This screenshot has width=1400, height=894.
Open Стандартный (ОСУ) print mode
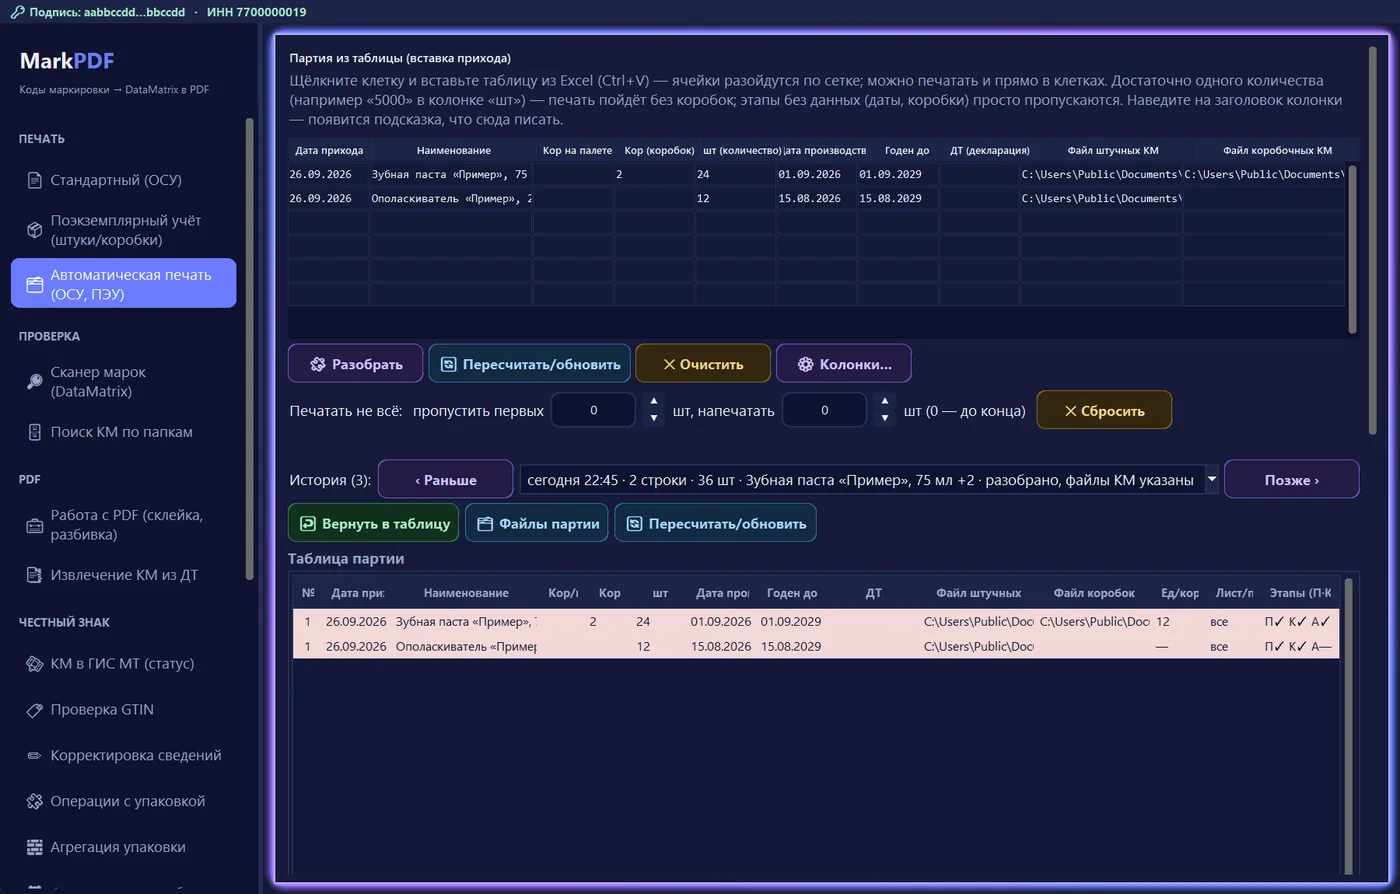click(123, 180)
